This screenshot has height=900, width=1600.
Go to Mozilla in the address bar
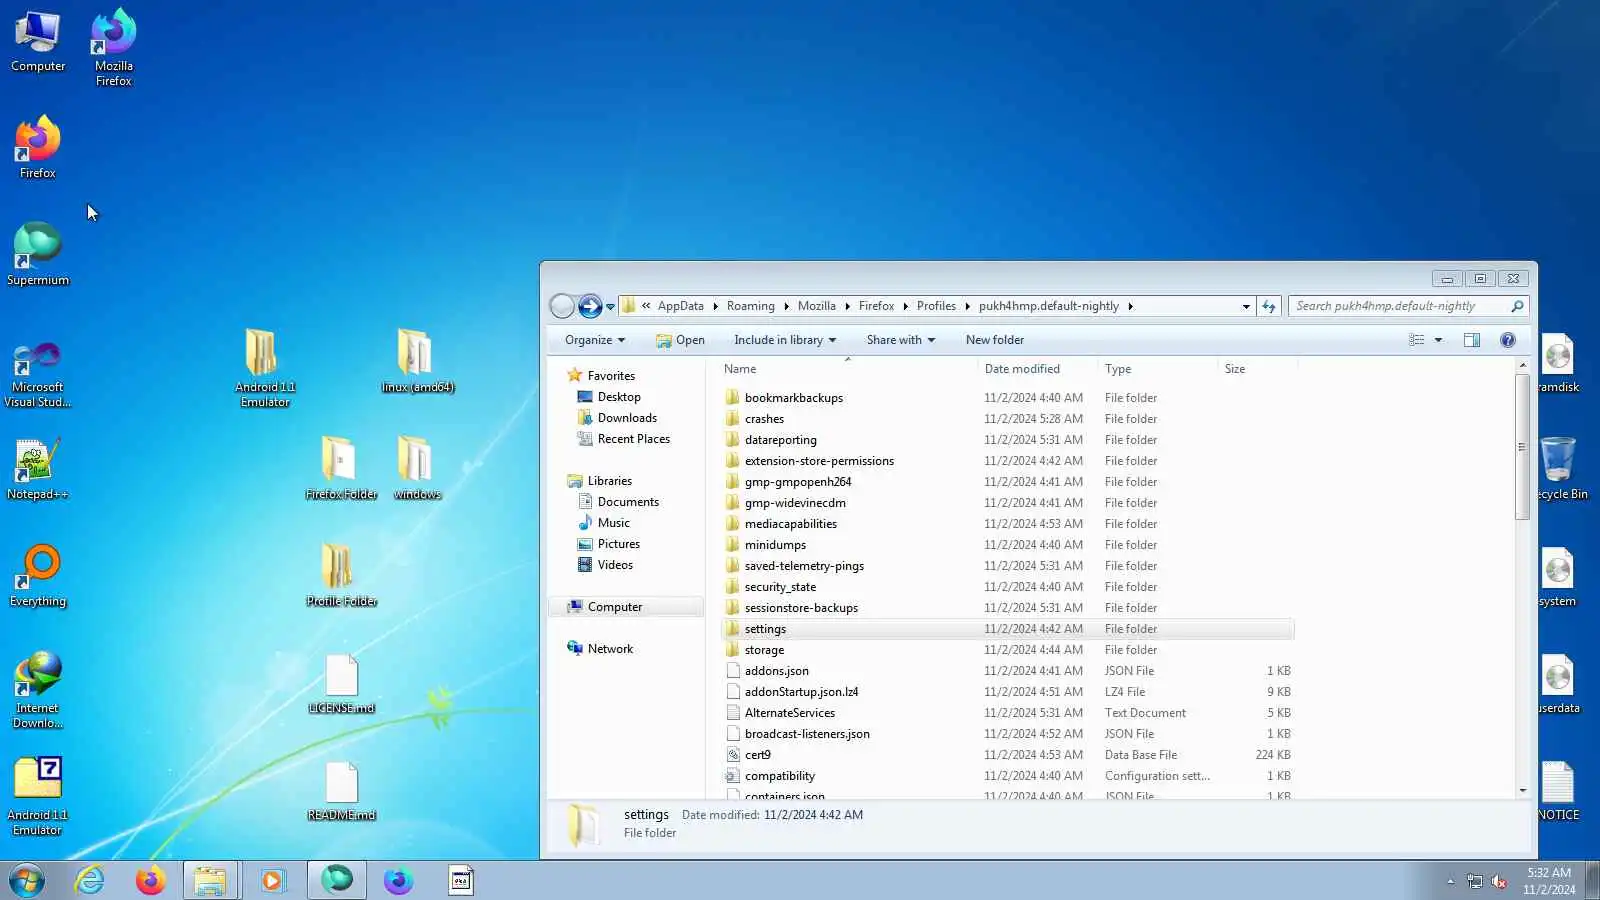coord(816,306)
